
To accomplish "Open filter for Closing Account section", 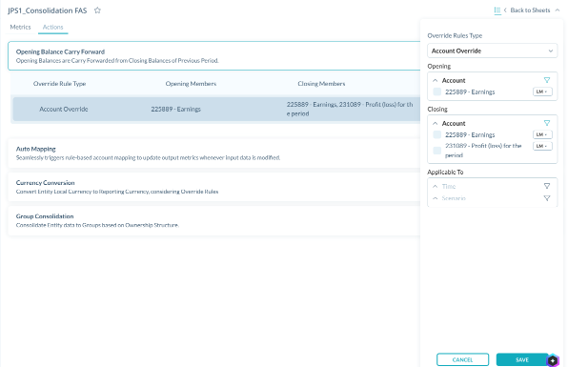I will coord(547,123).
